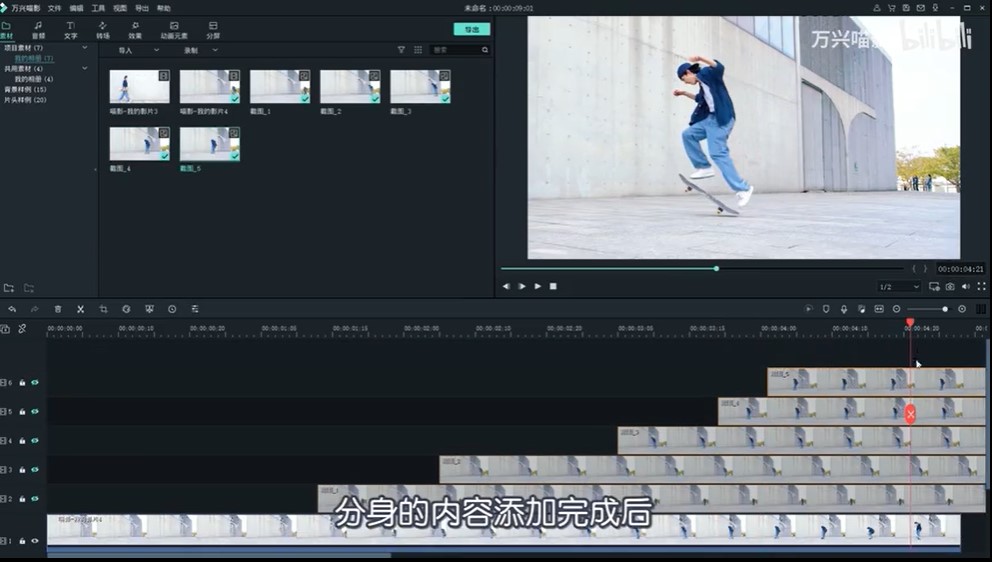992x562 pixels.
Task: Select the 截图_3 thumbnail
Action: (420, 87)
